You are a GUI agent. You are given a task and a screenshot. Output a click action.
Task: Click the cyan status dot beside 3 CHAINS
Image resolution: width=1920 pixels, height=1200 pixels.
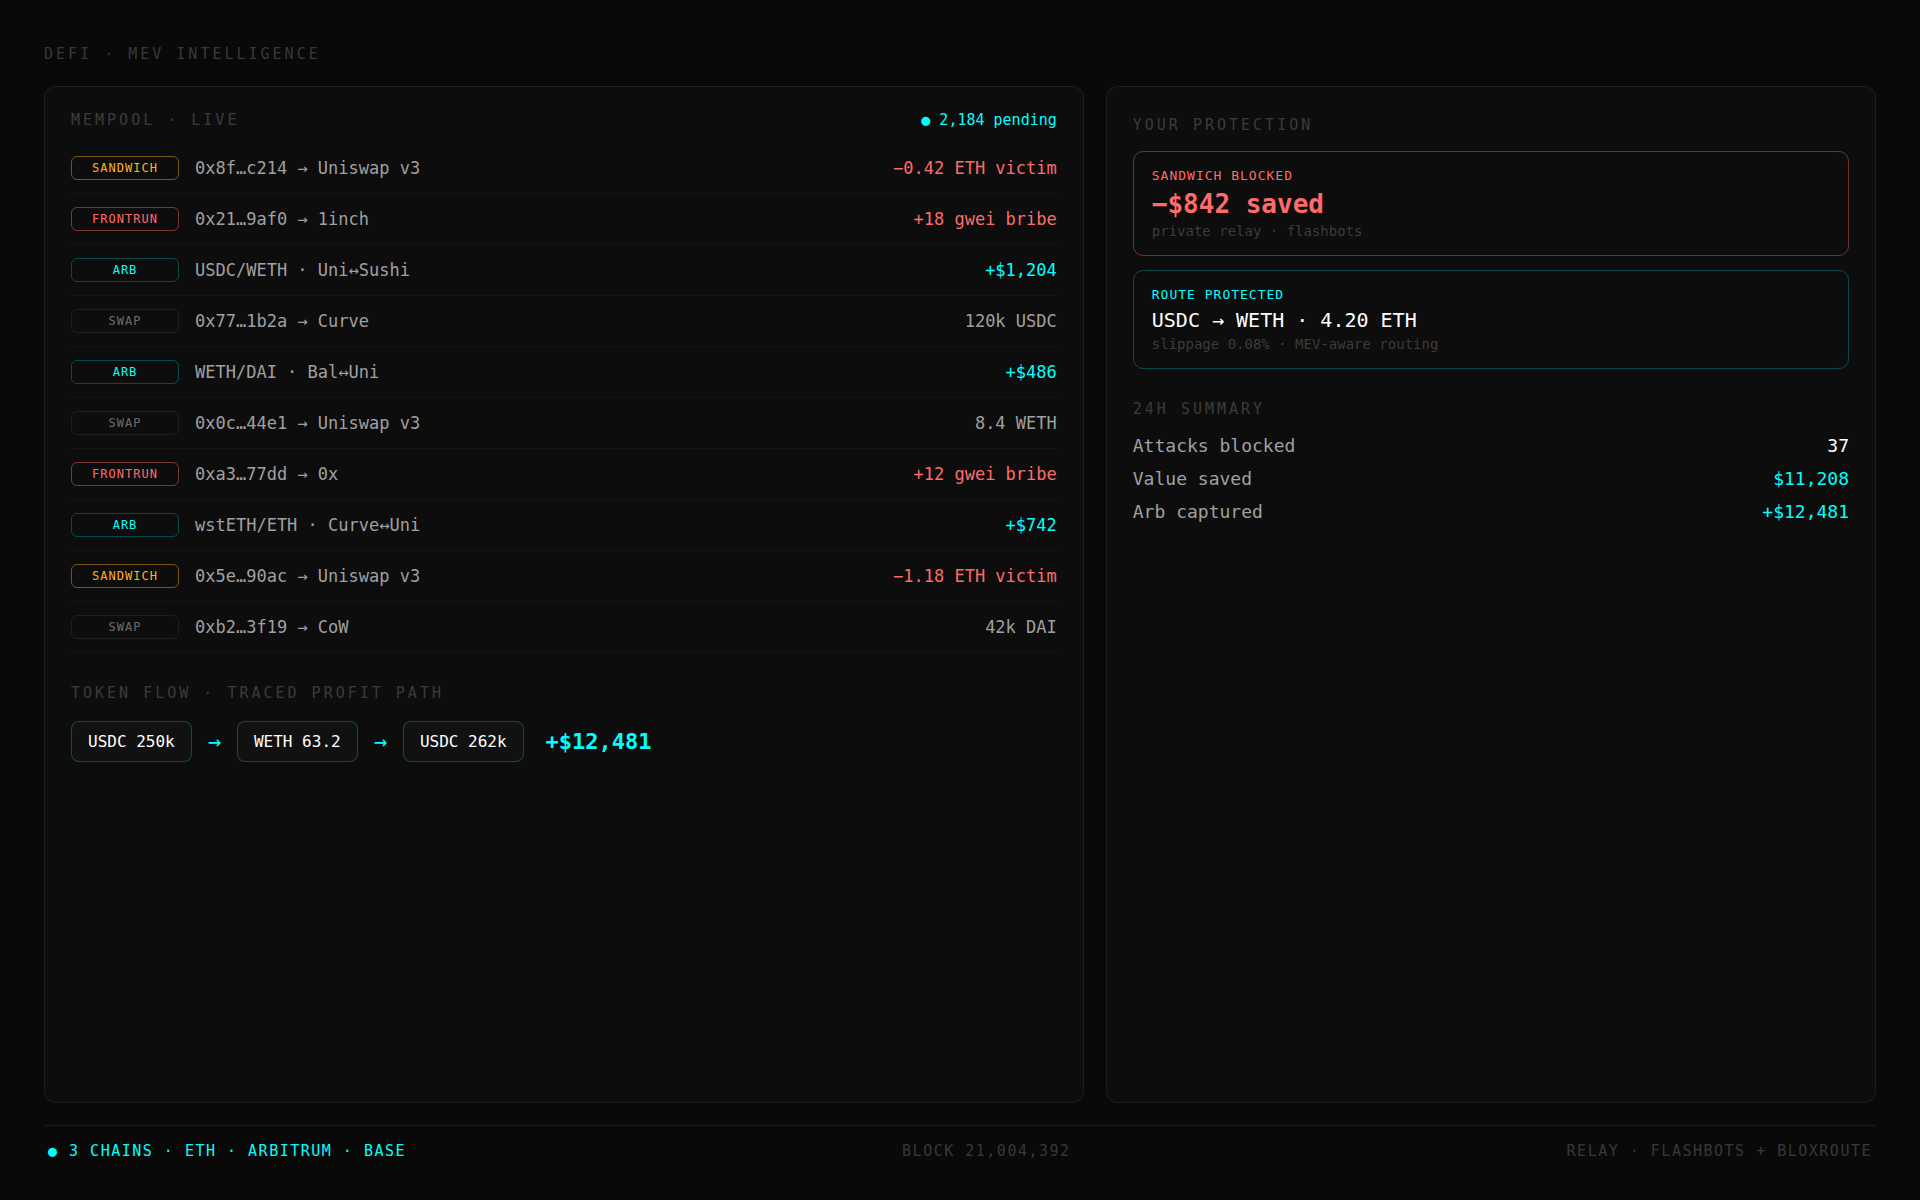(52, 1152)
